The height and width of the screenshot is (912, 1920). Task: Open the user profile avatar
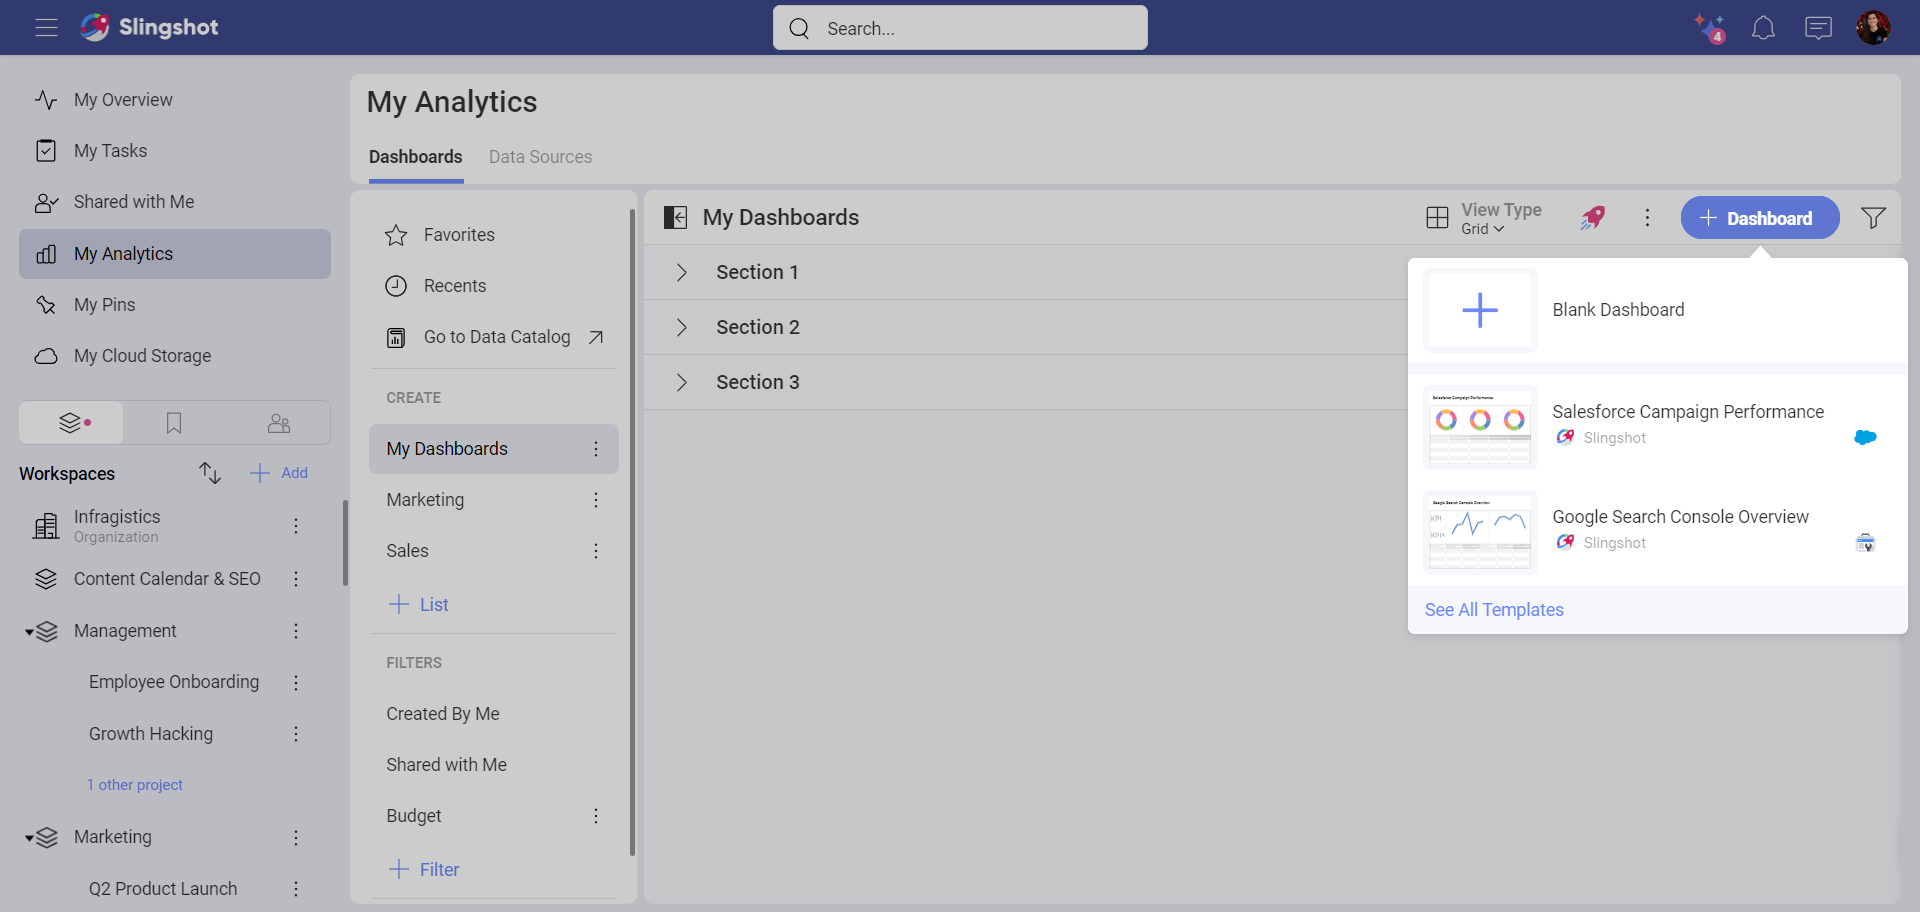1873,28
